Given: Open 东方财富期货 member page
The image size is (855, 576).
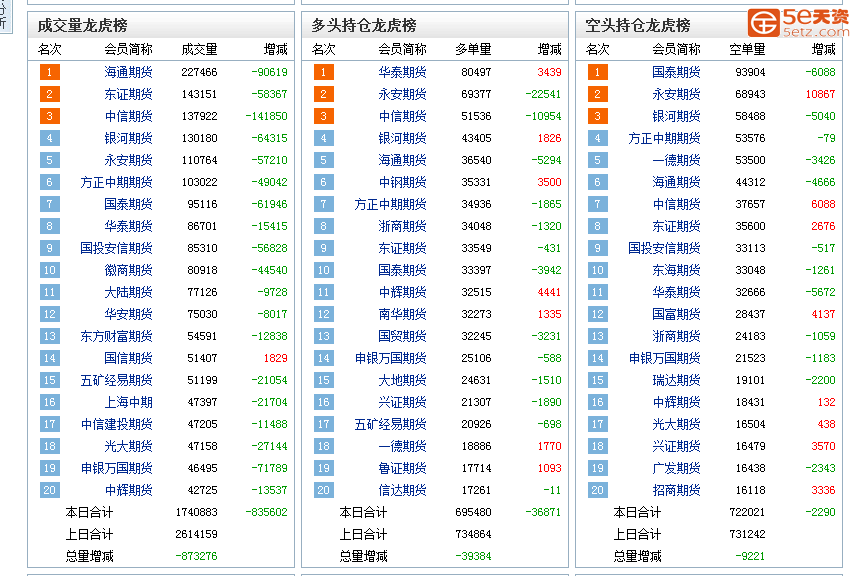Looking at the screenshot, I should click(x=116, y=336).
